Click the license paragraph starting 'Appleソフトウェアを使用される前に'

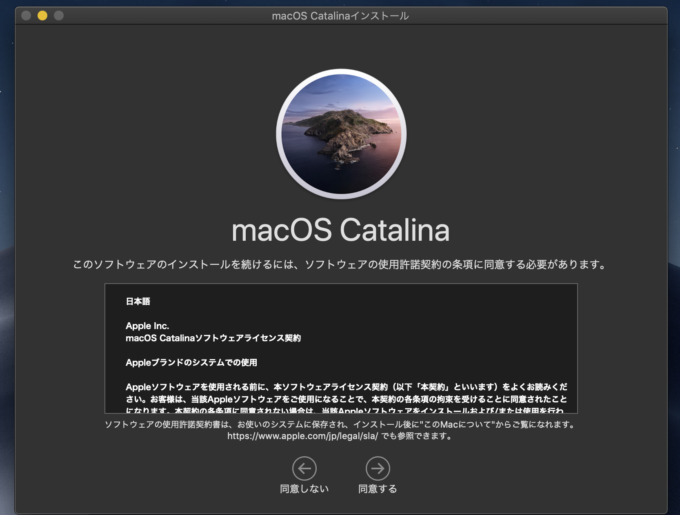[x=347, y=399]
